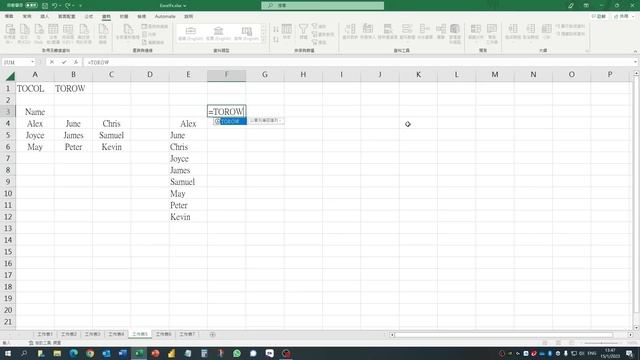This screenshot has width=640, height=360.
Task: Select cell A1 with text TOCOL
Action: point(35,89)
